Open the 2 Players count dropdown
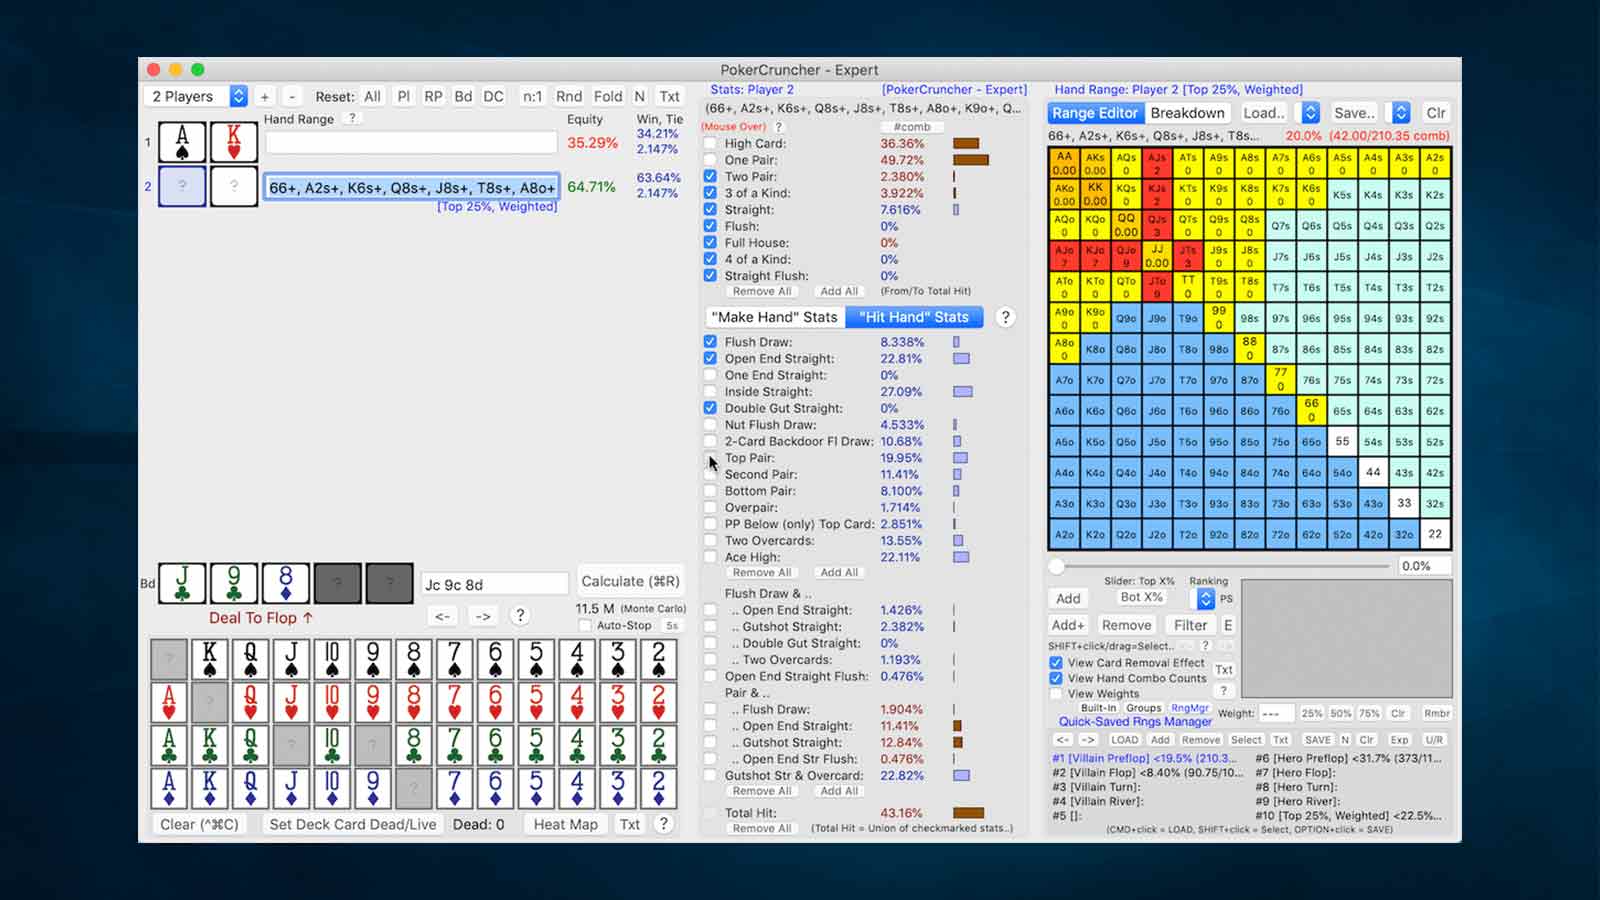 196,96
